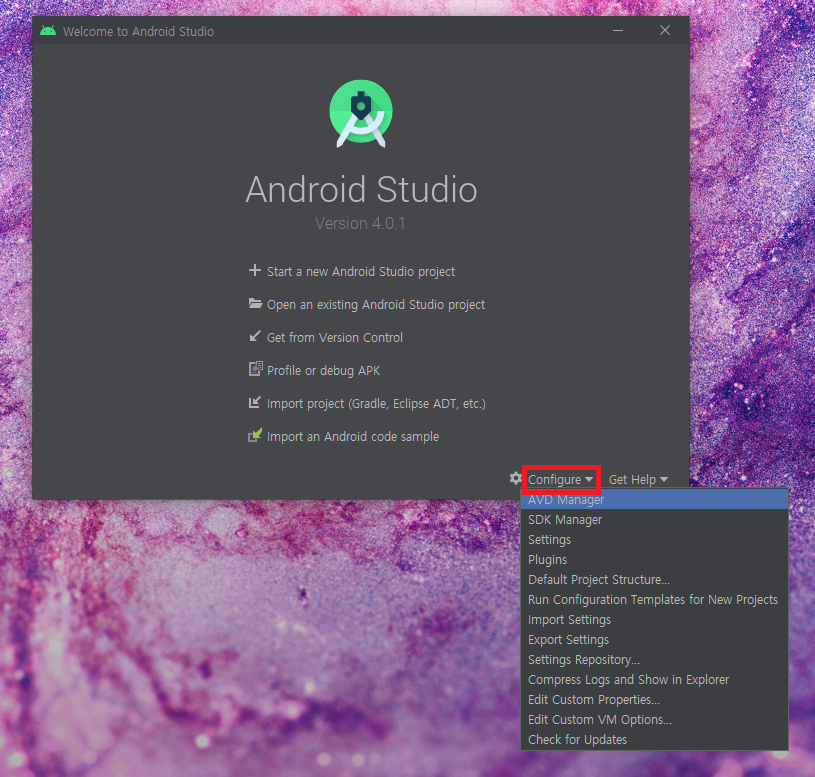Click the Version 4.0.1 text
Screen dimensions: 815x777
click(360, 223)
